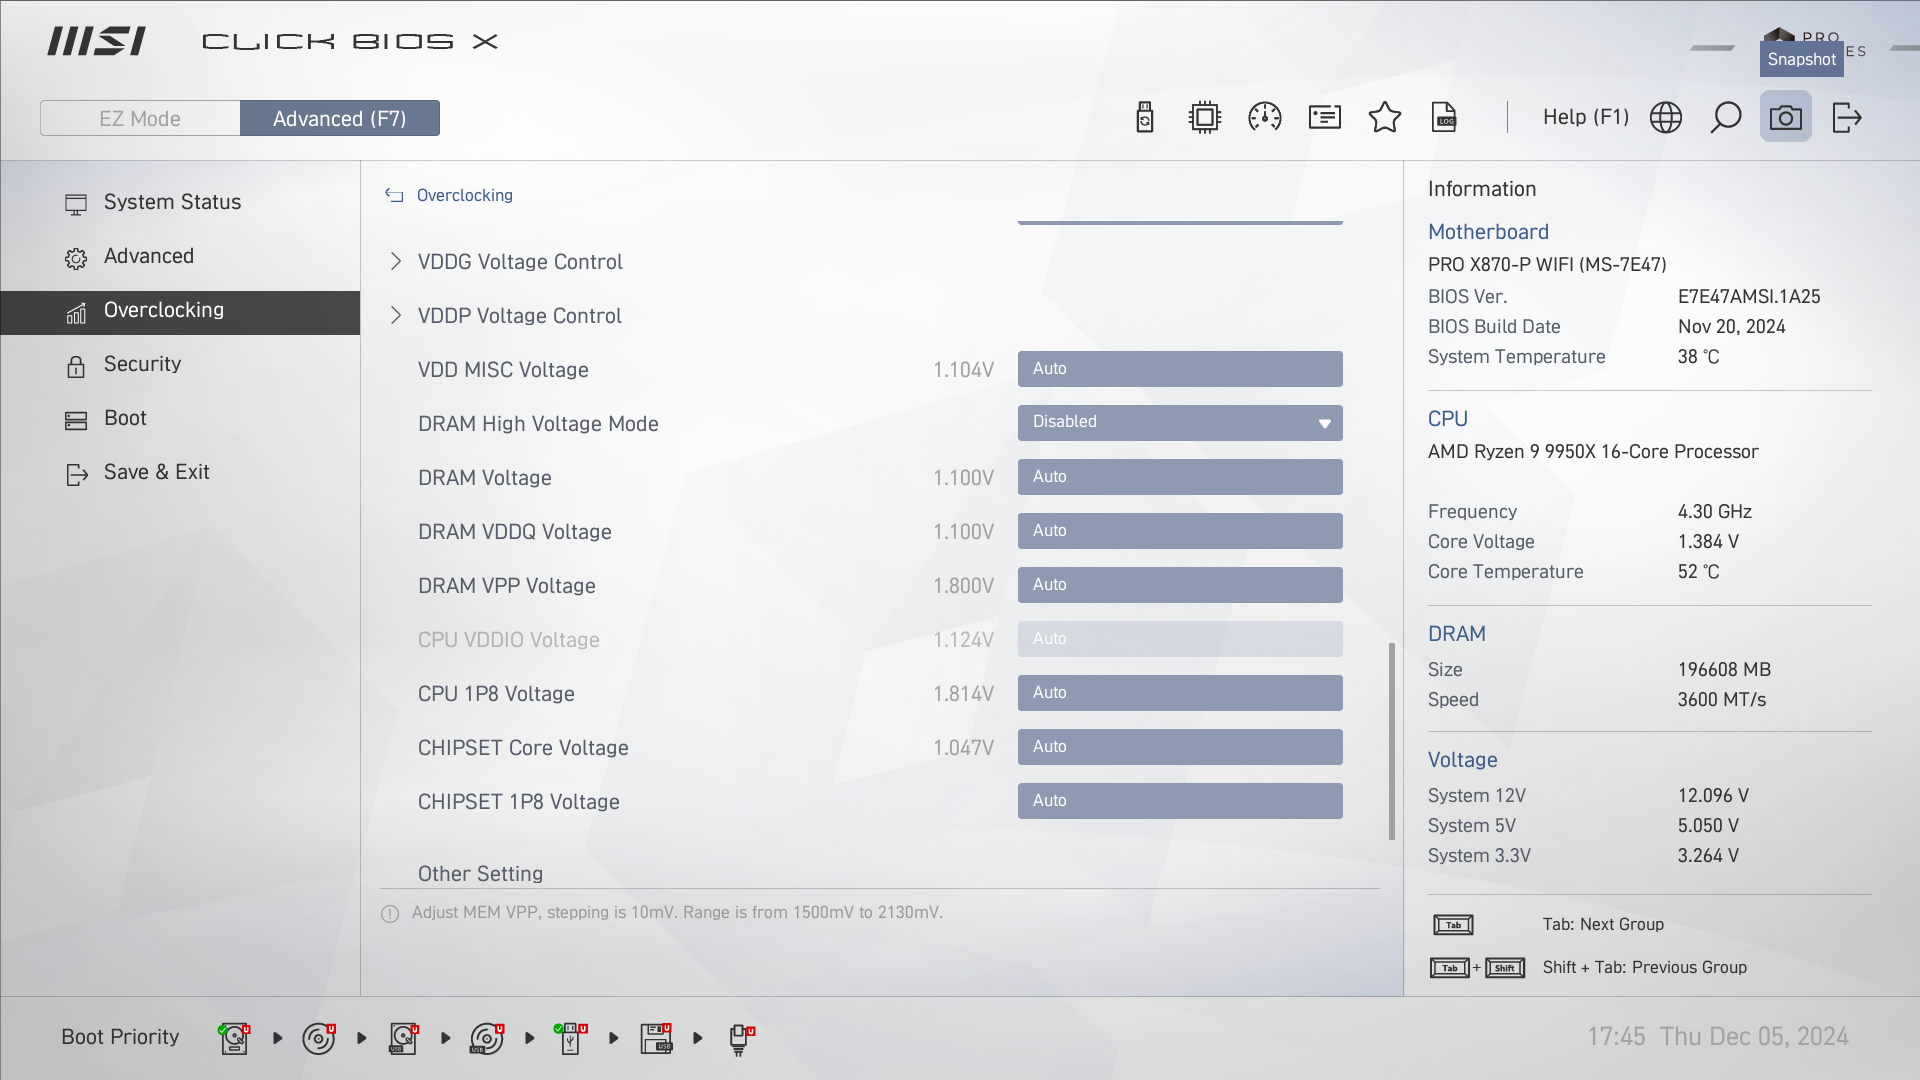1920x1080 pixels.
Task: Click the MSI logo
Action: 96,41
